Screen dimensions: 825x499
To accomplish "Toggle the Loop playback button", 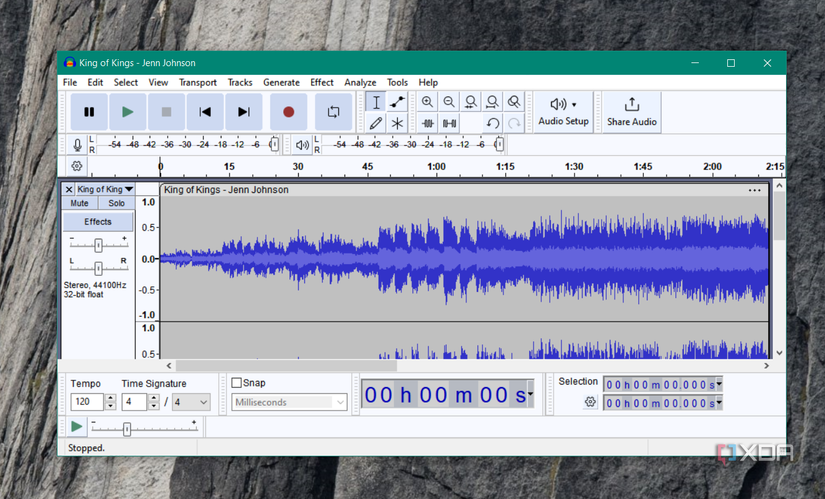I will [334, 112].
